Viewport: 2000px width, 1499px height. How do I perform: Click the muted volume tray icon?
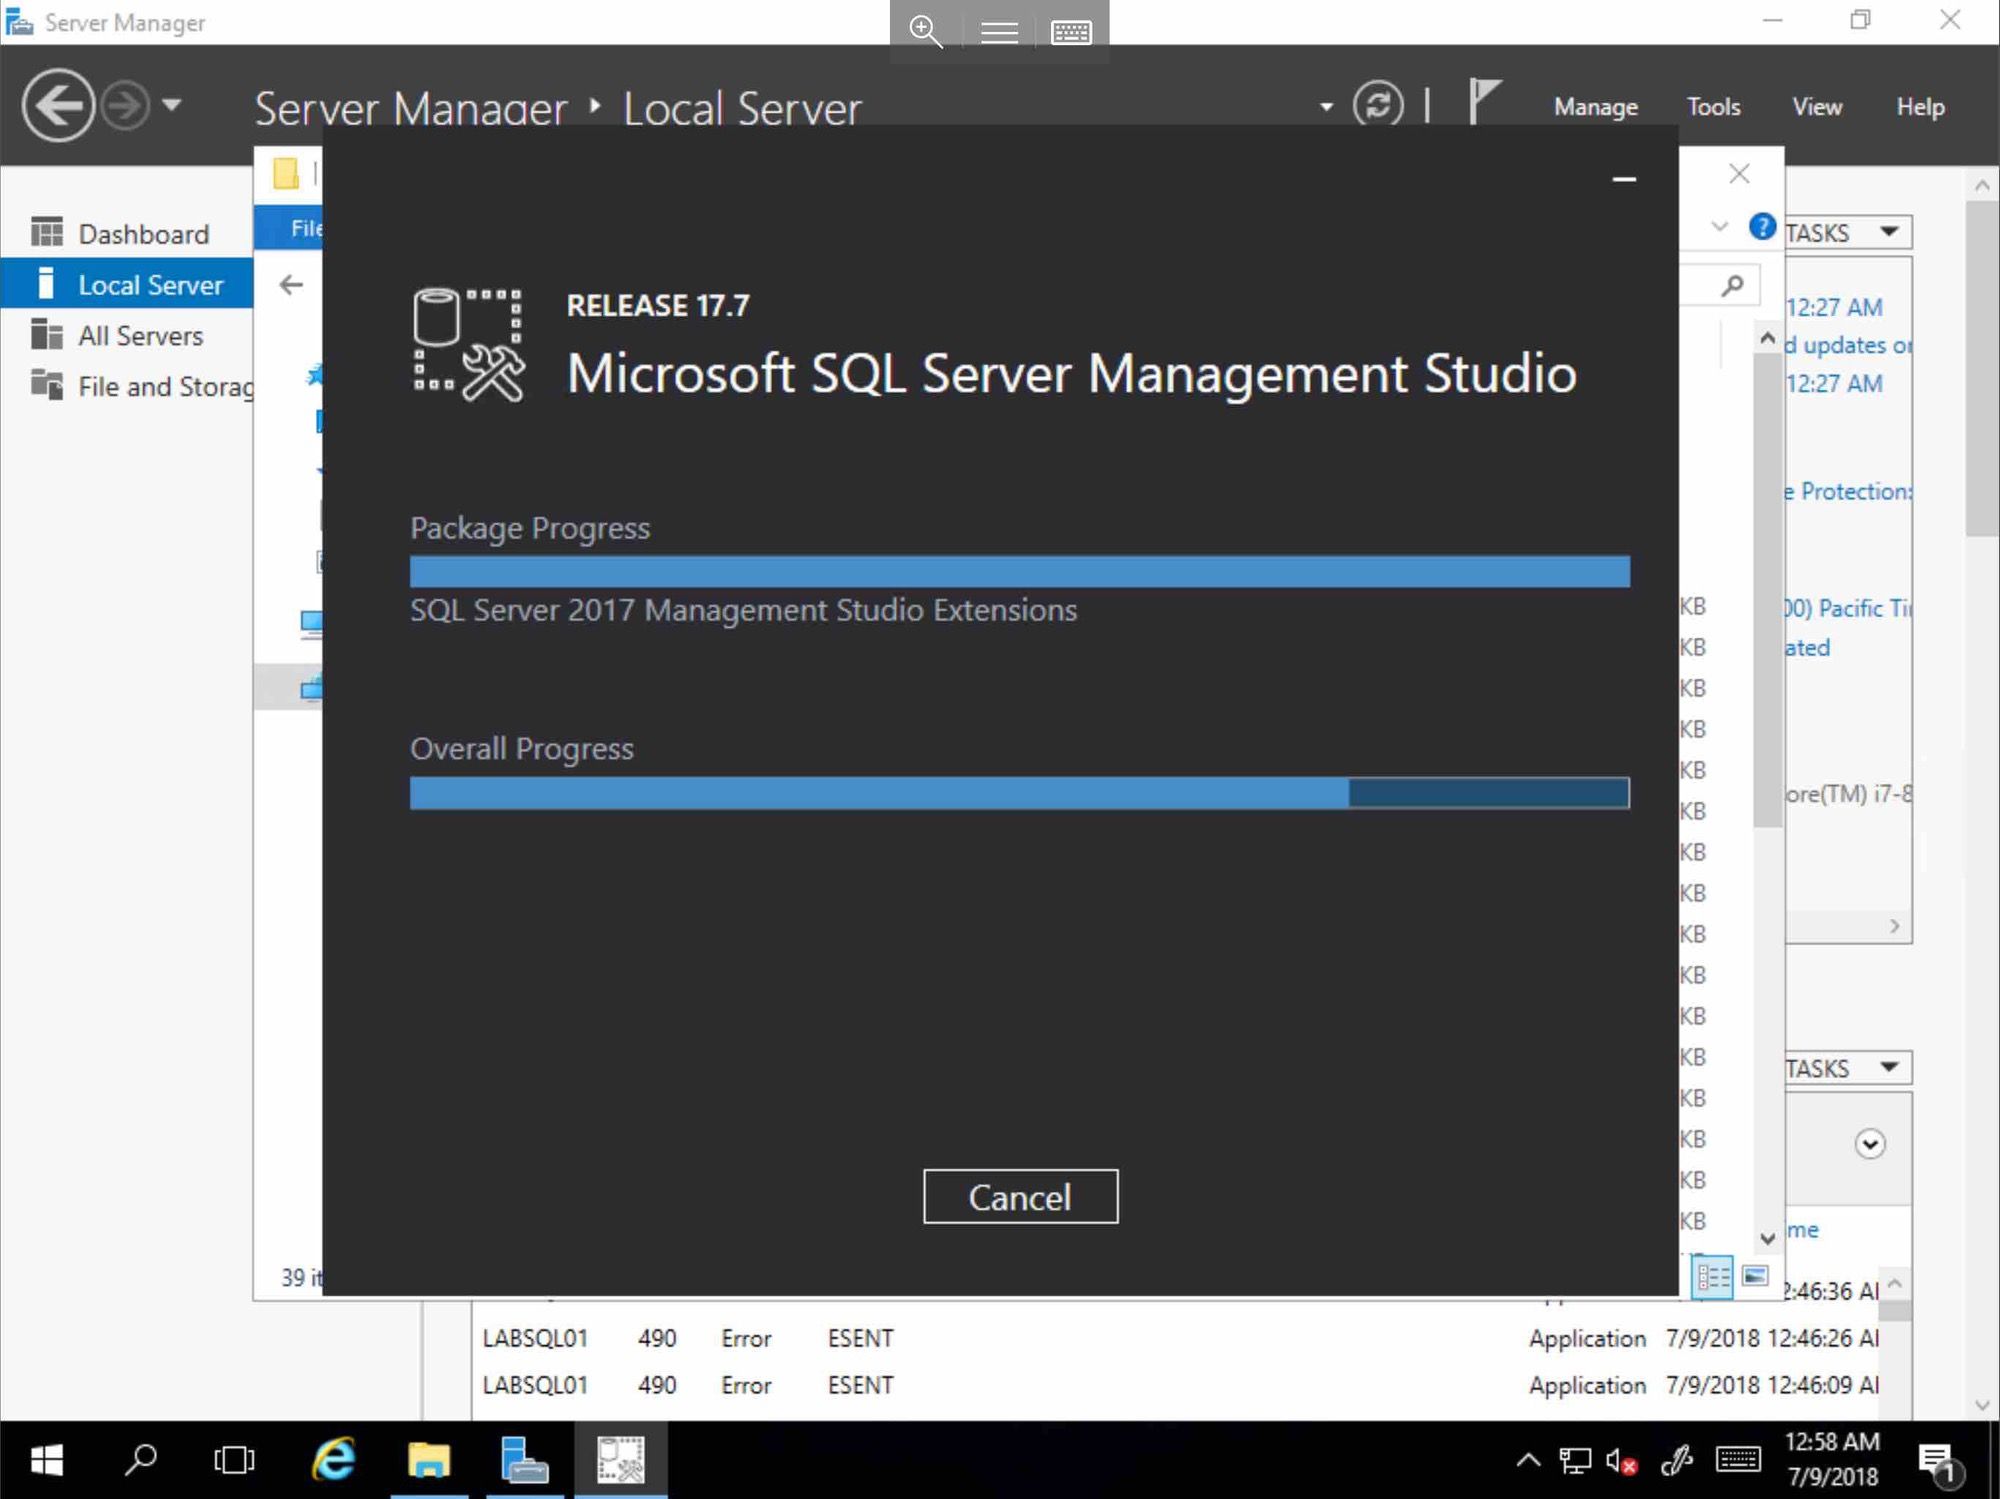(x=1621, y=1461)
